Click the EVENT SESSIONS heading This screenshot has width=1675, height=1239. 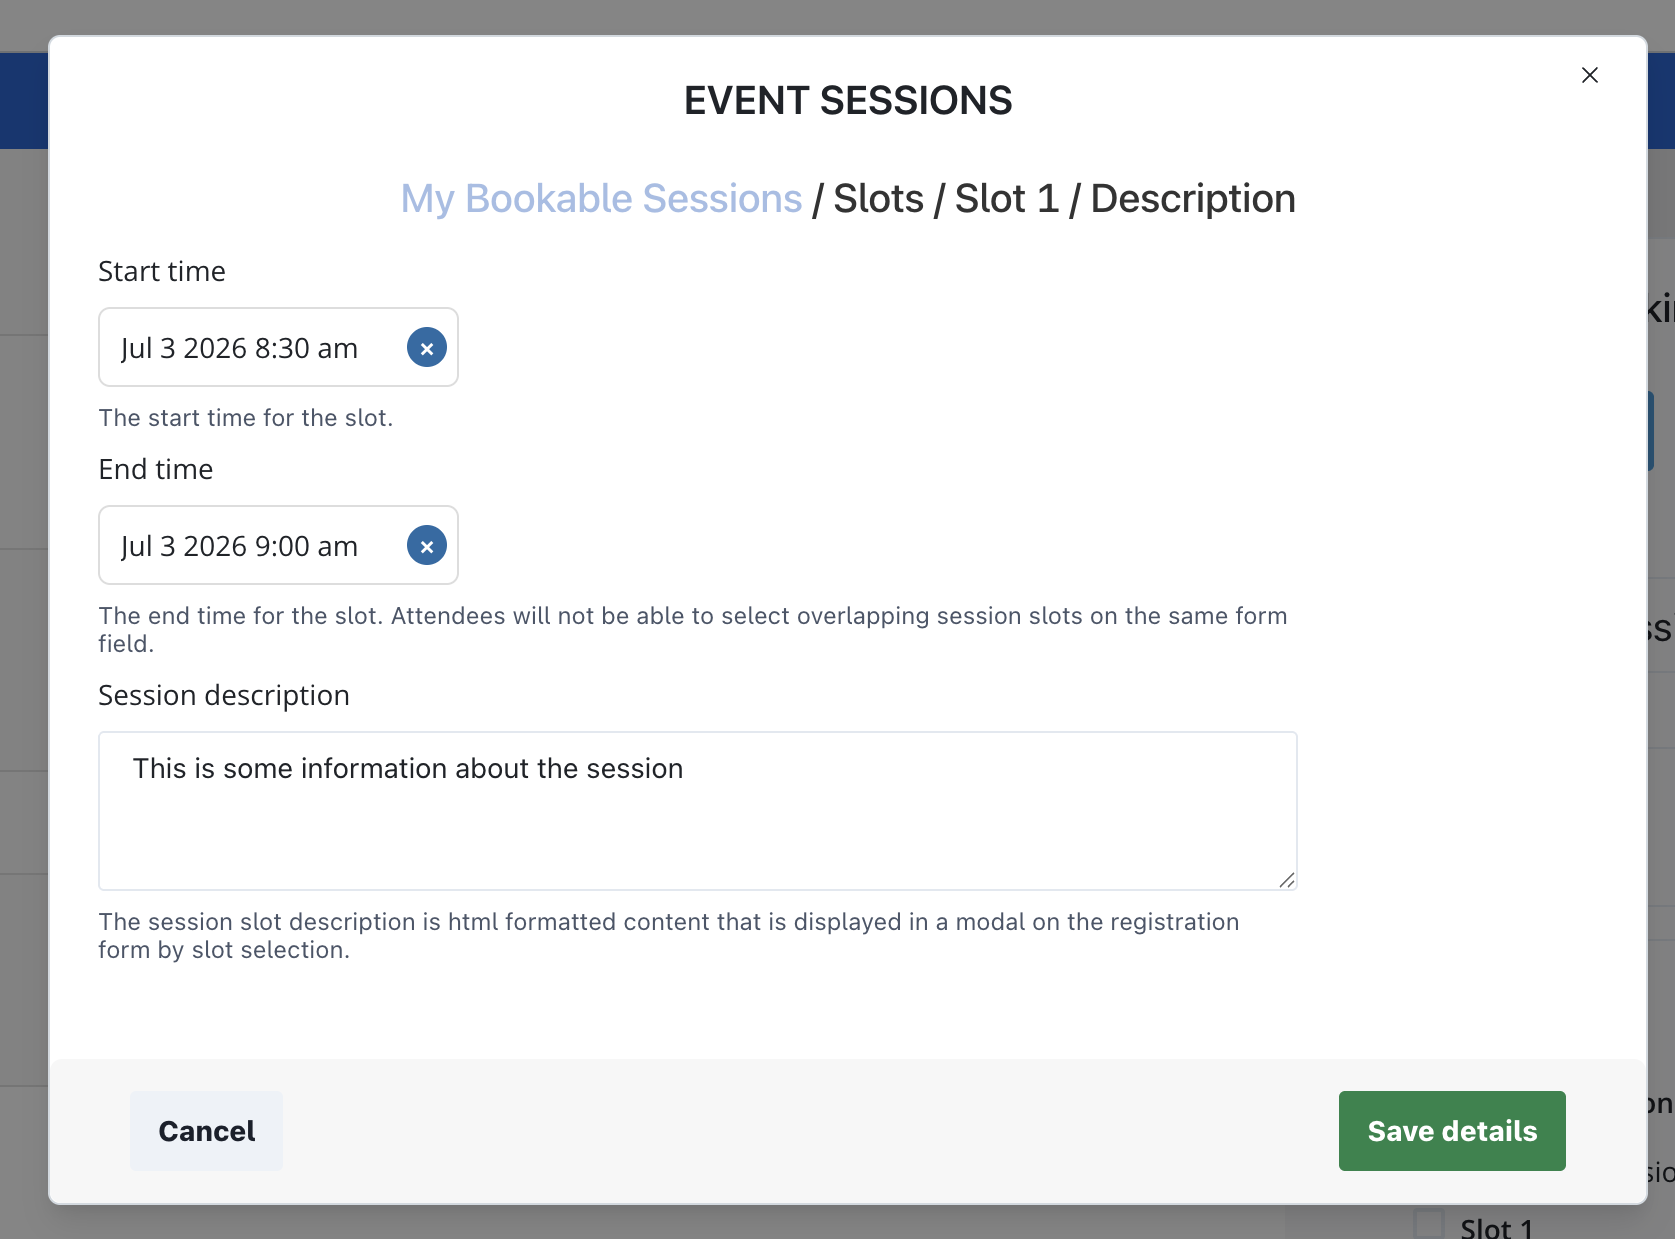click(847, 101)
